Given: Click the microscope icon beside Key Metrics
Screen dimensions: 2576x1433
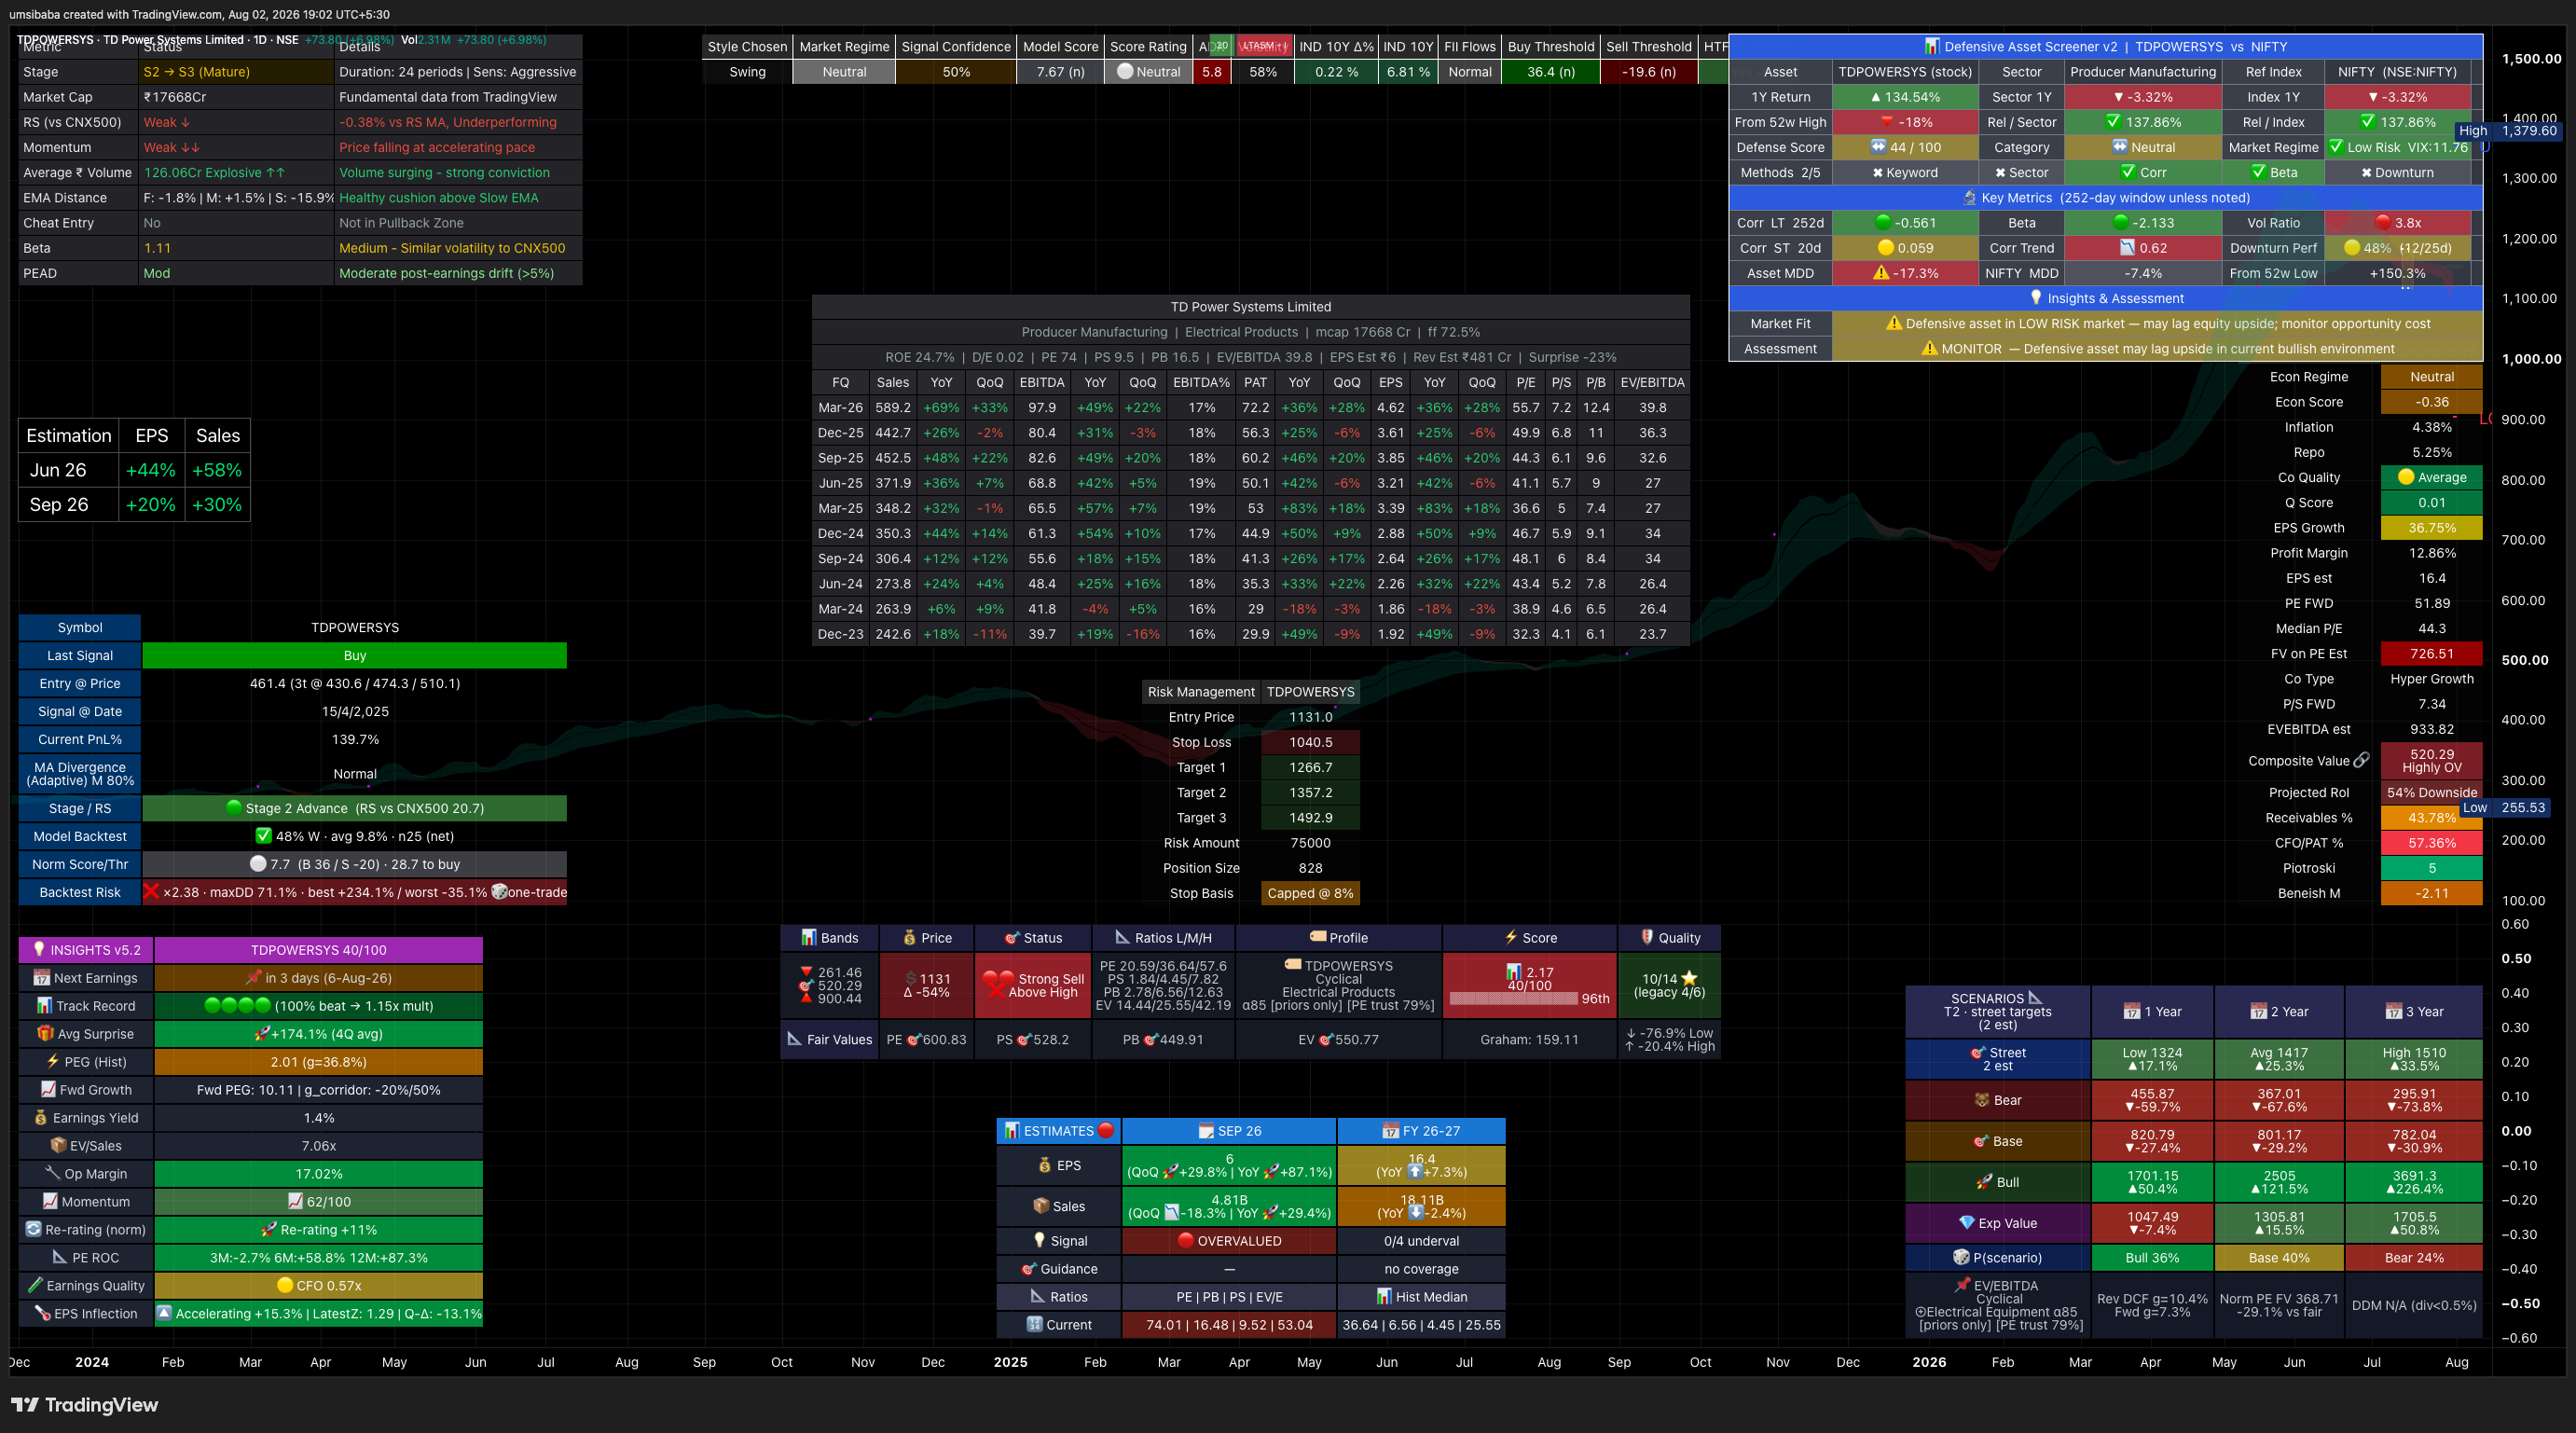Looking at the screenshot, I should point(1969,198).
